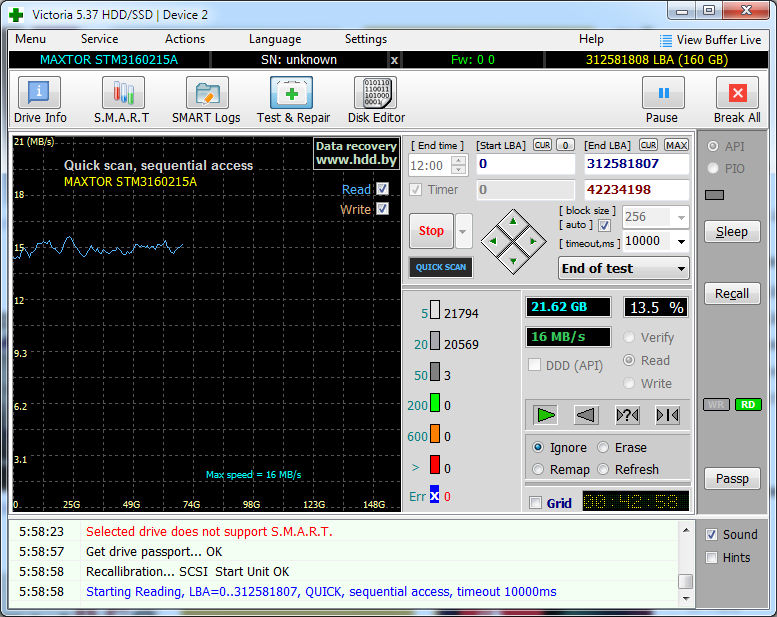Click the up arrow on navigation diamond

click(513, 222)
